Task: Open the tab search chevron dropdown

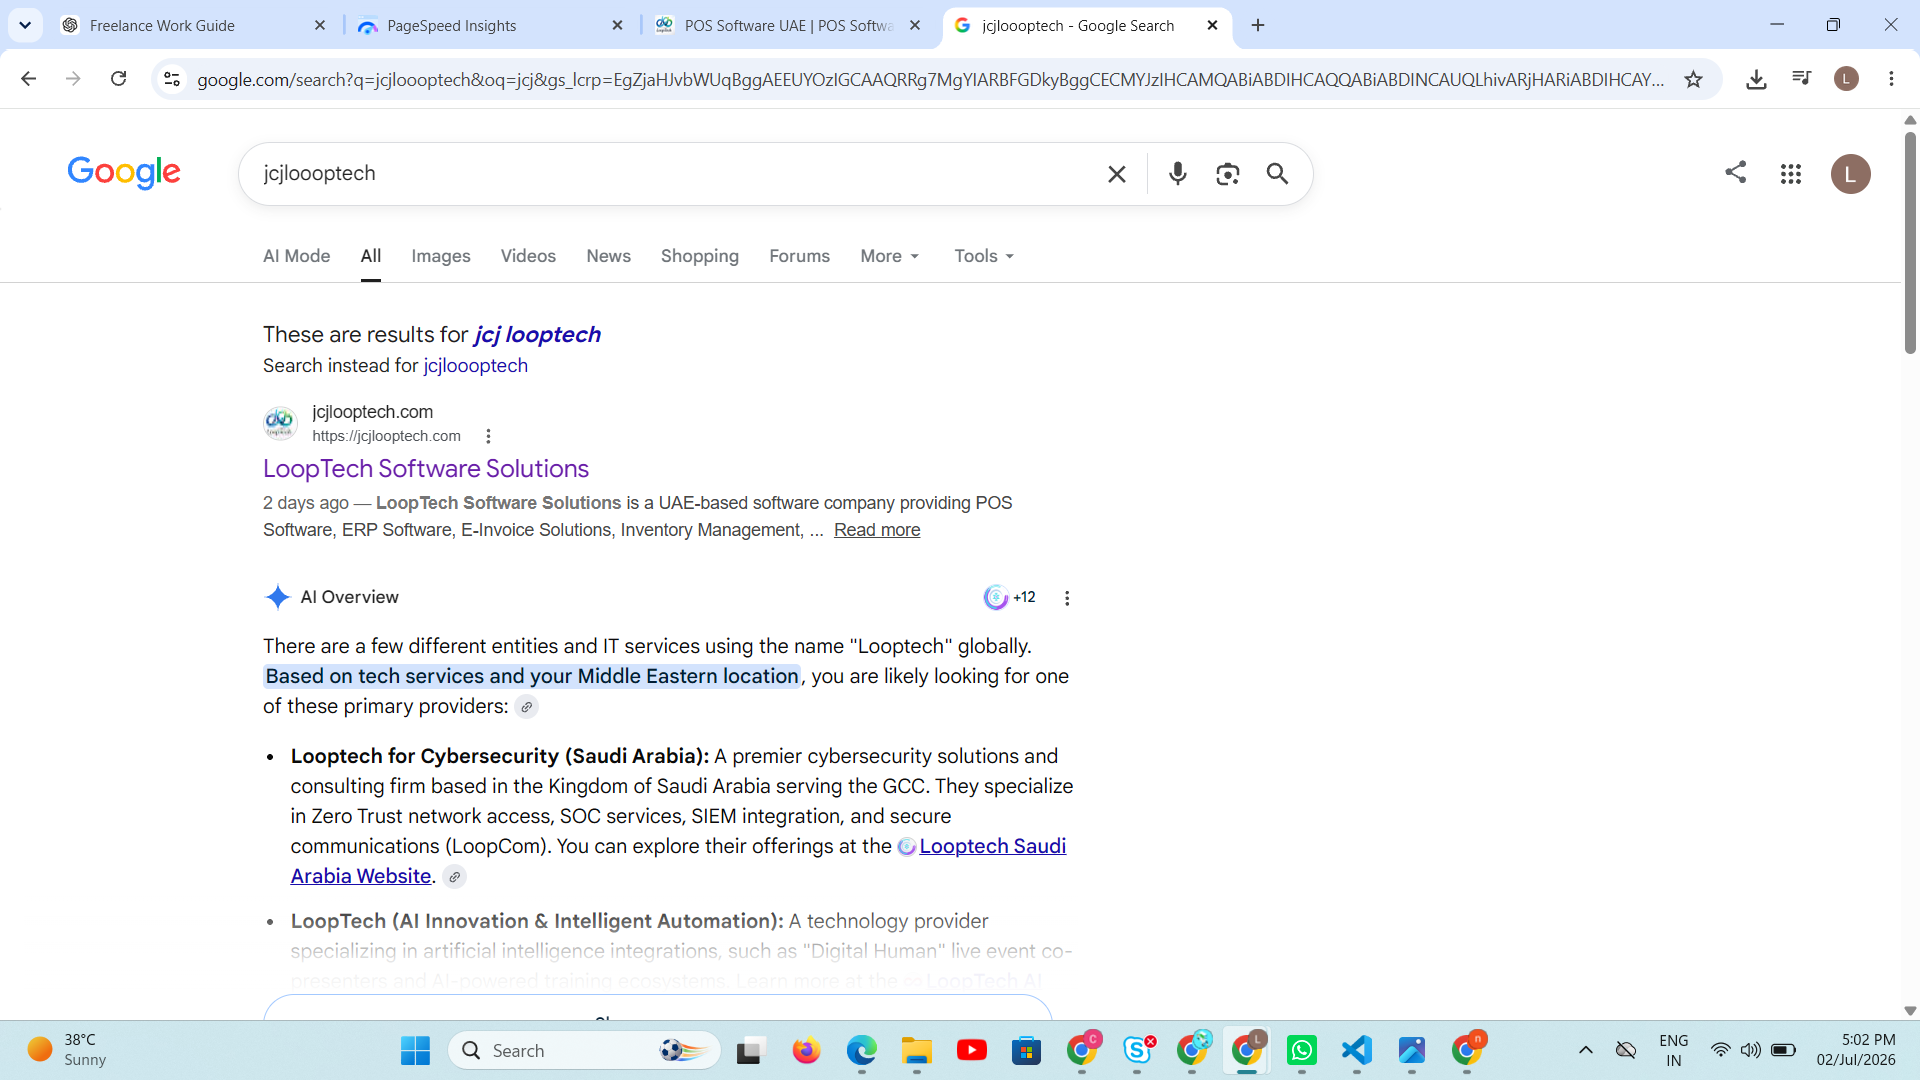Action: coord(25,26)
